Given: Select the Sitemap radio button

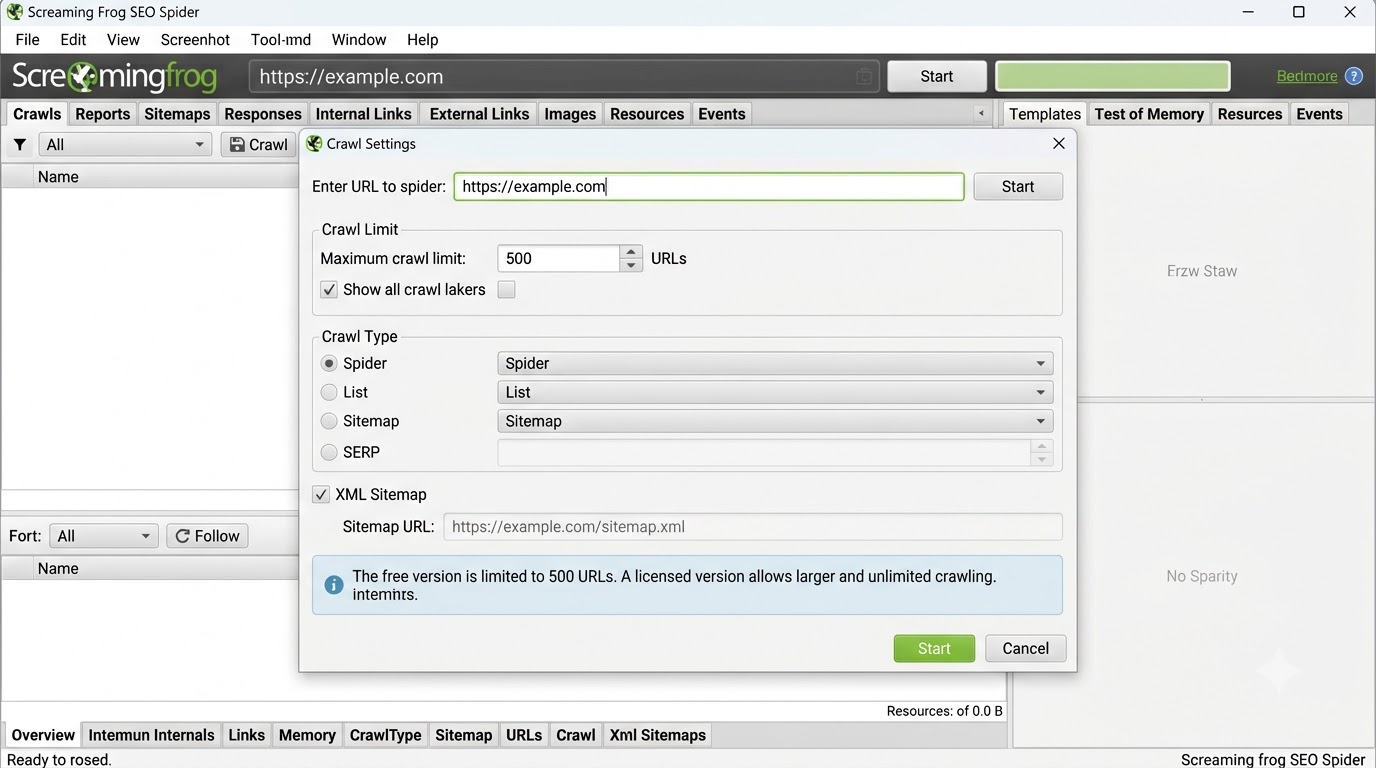Looking at the screenshot, I should [x=329, y=422].
